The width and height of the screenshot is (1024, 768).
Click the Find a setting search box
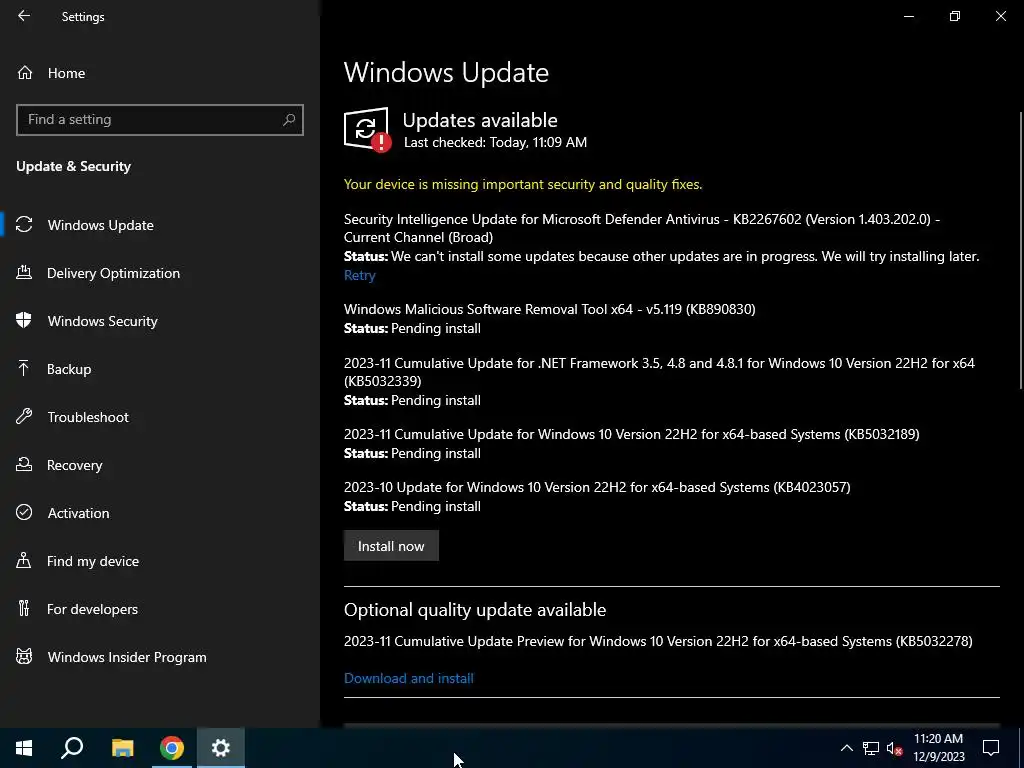tap(160, 120)
